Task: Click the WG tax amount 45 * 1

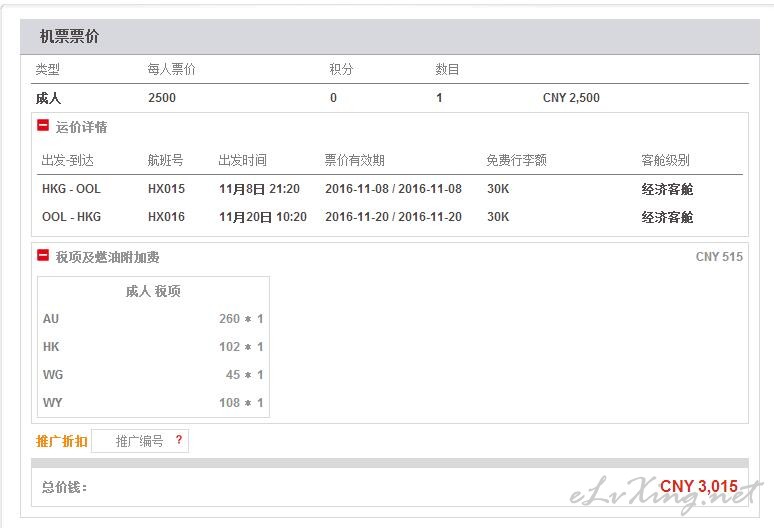Action: tap(244, 375)
